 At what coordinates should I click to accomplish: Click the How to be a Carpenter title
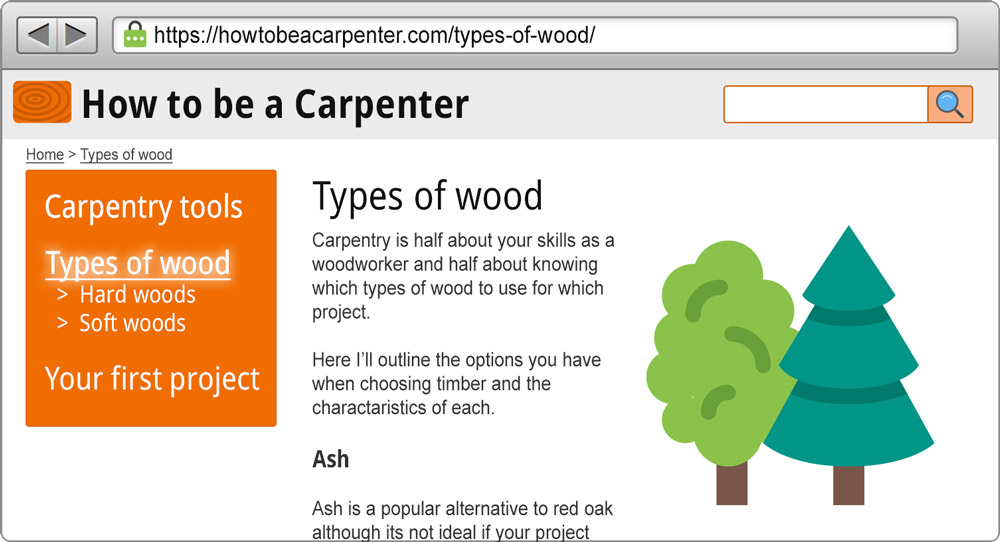pyautogui.click(x=276, y=104)
